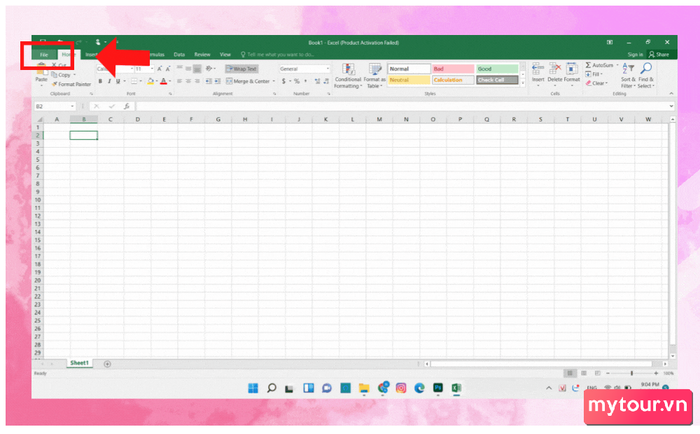Viewport: 700px width, 434px height.
Task: Click the Share button
Action: pyautogui.click(x=659, y=54)
